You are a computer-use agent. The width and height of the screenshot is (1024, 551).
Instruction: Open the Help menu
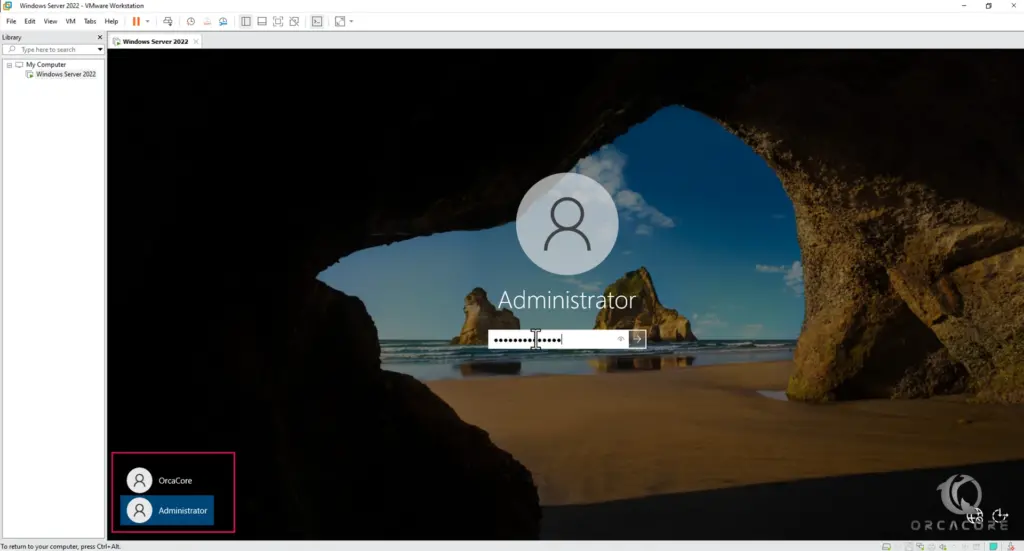point(112,22)
